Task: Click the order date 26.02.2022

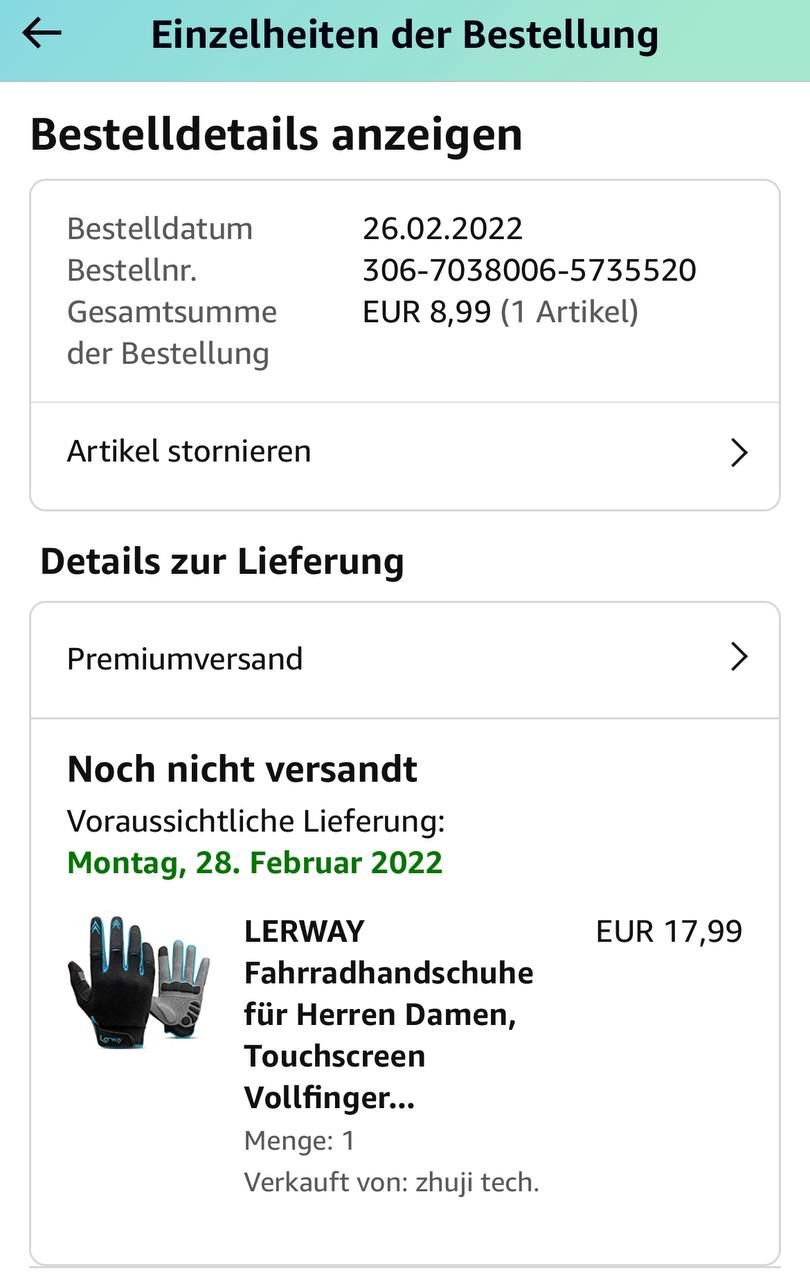Action: [443, 228]
